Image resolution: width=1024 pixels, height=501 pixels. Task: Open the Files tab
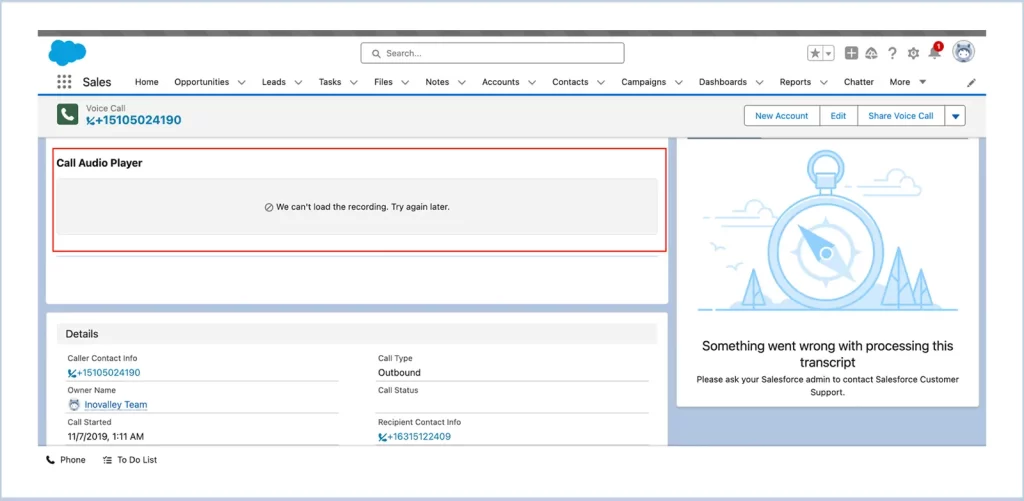(x=383, y=82)
